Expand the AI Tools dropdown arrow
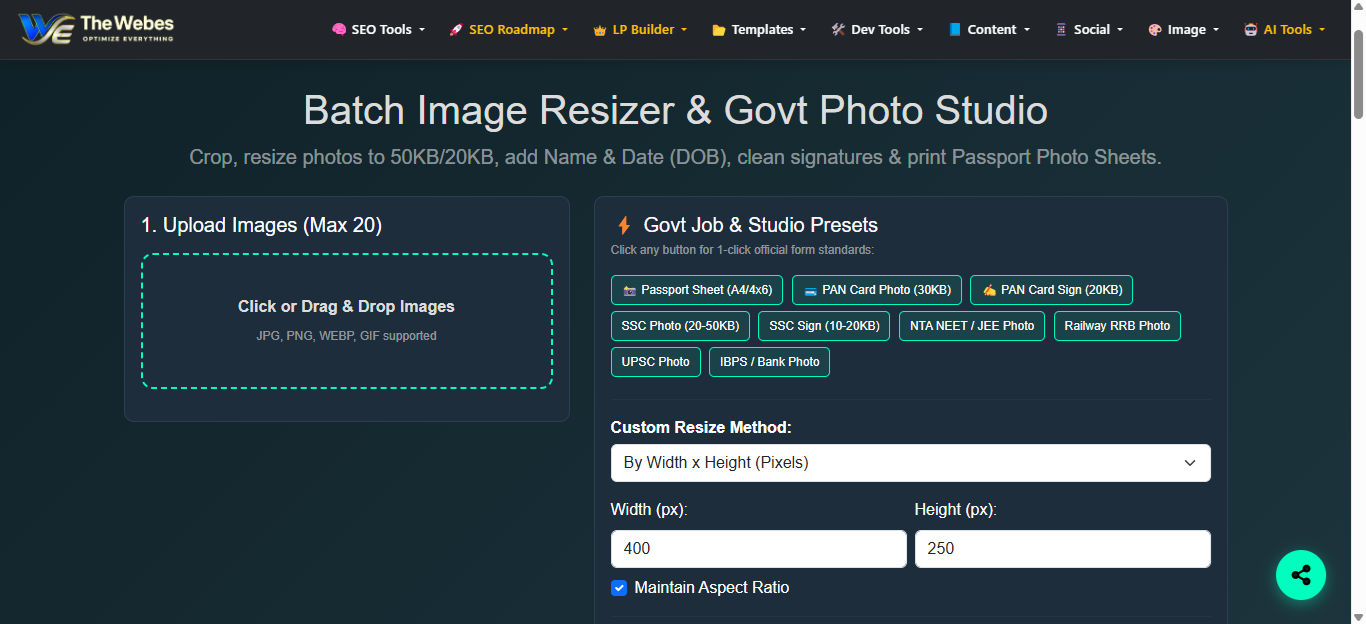 click(x=1322, y=30)
